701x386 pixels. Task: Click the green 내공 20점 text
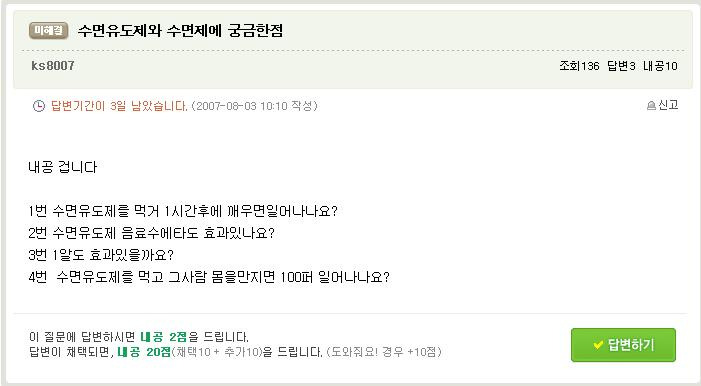pos(144,352)
